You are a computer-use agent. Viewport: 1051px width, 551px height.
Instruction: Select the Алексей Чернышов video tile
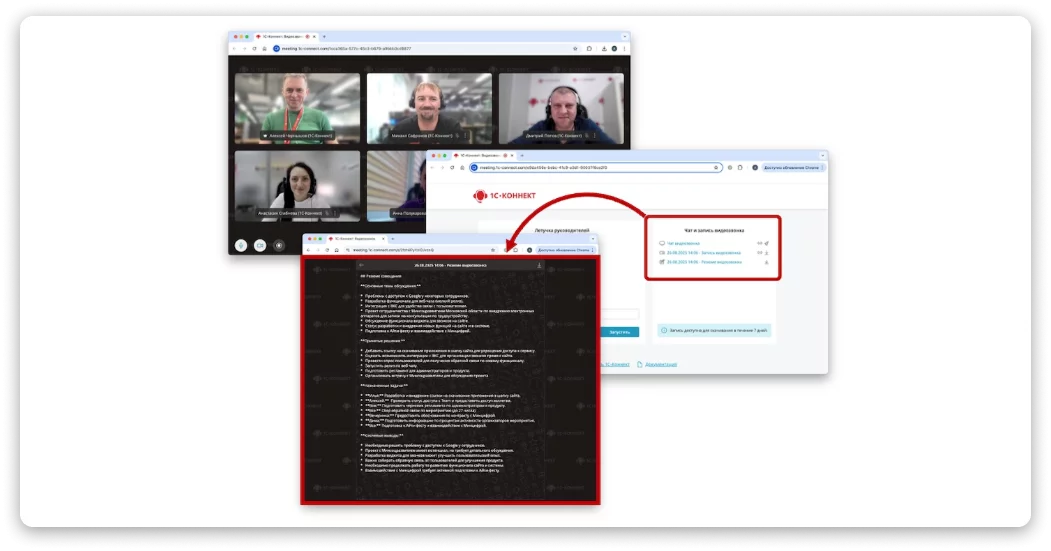[297, 109]
